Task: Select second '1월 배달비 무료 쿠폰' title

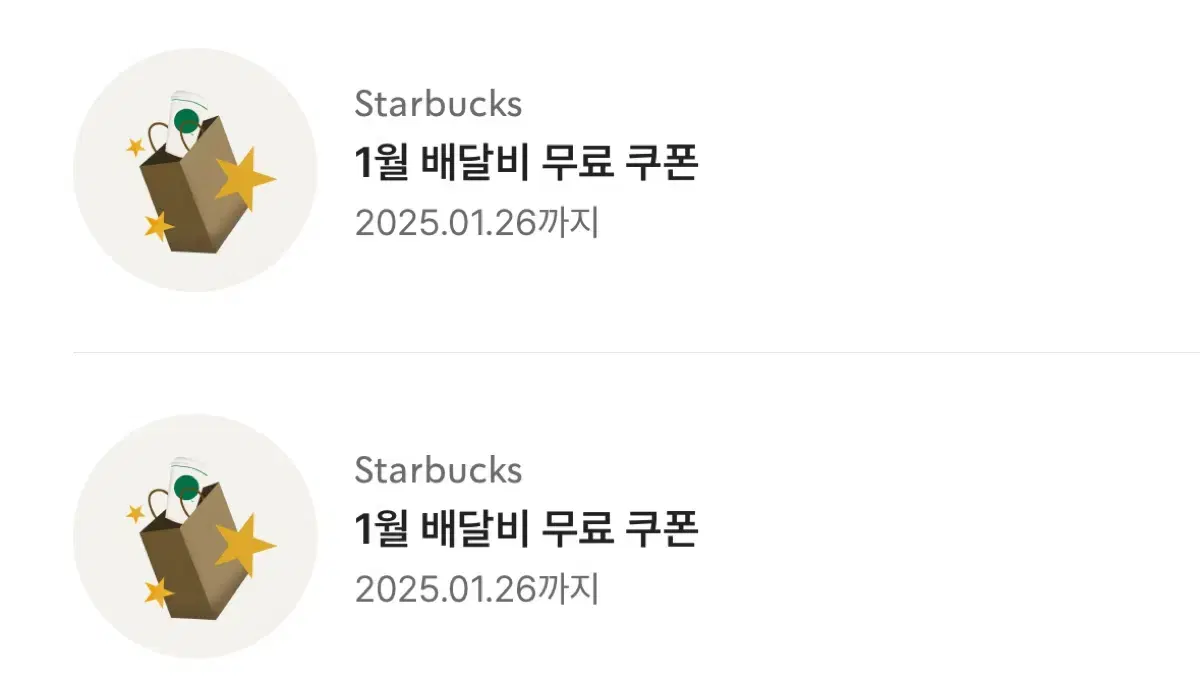Action: 526,530
